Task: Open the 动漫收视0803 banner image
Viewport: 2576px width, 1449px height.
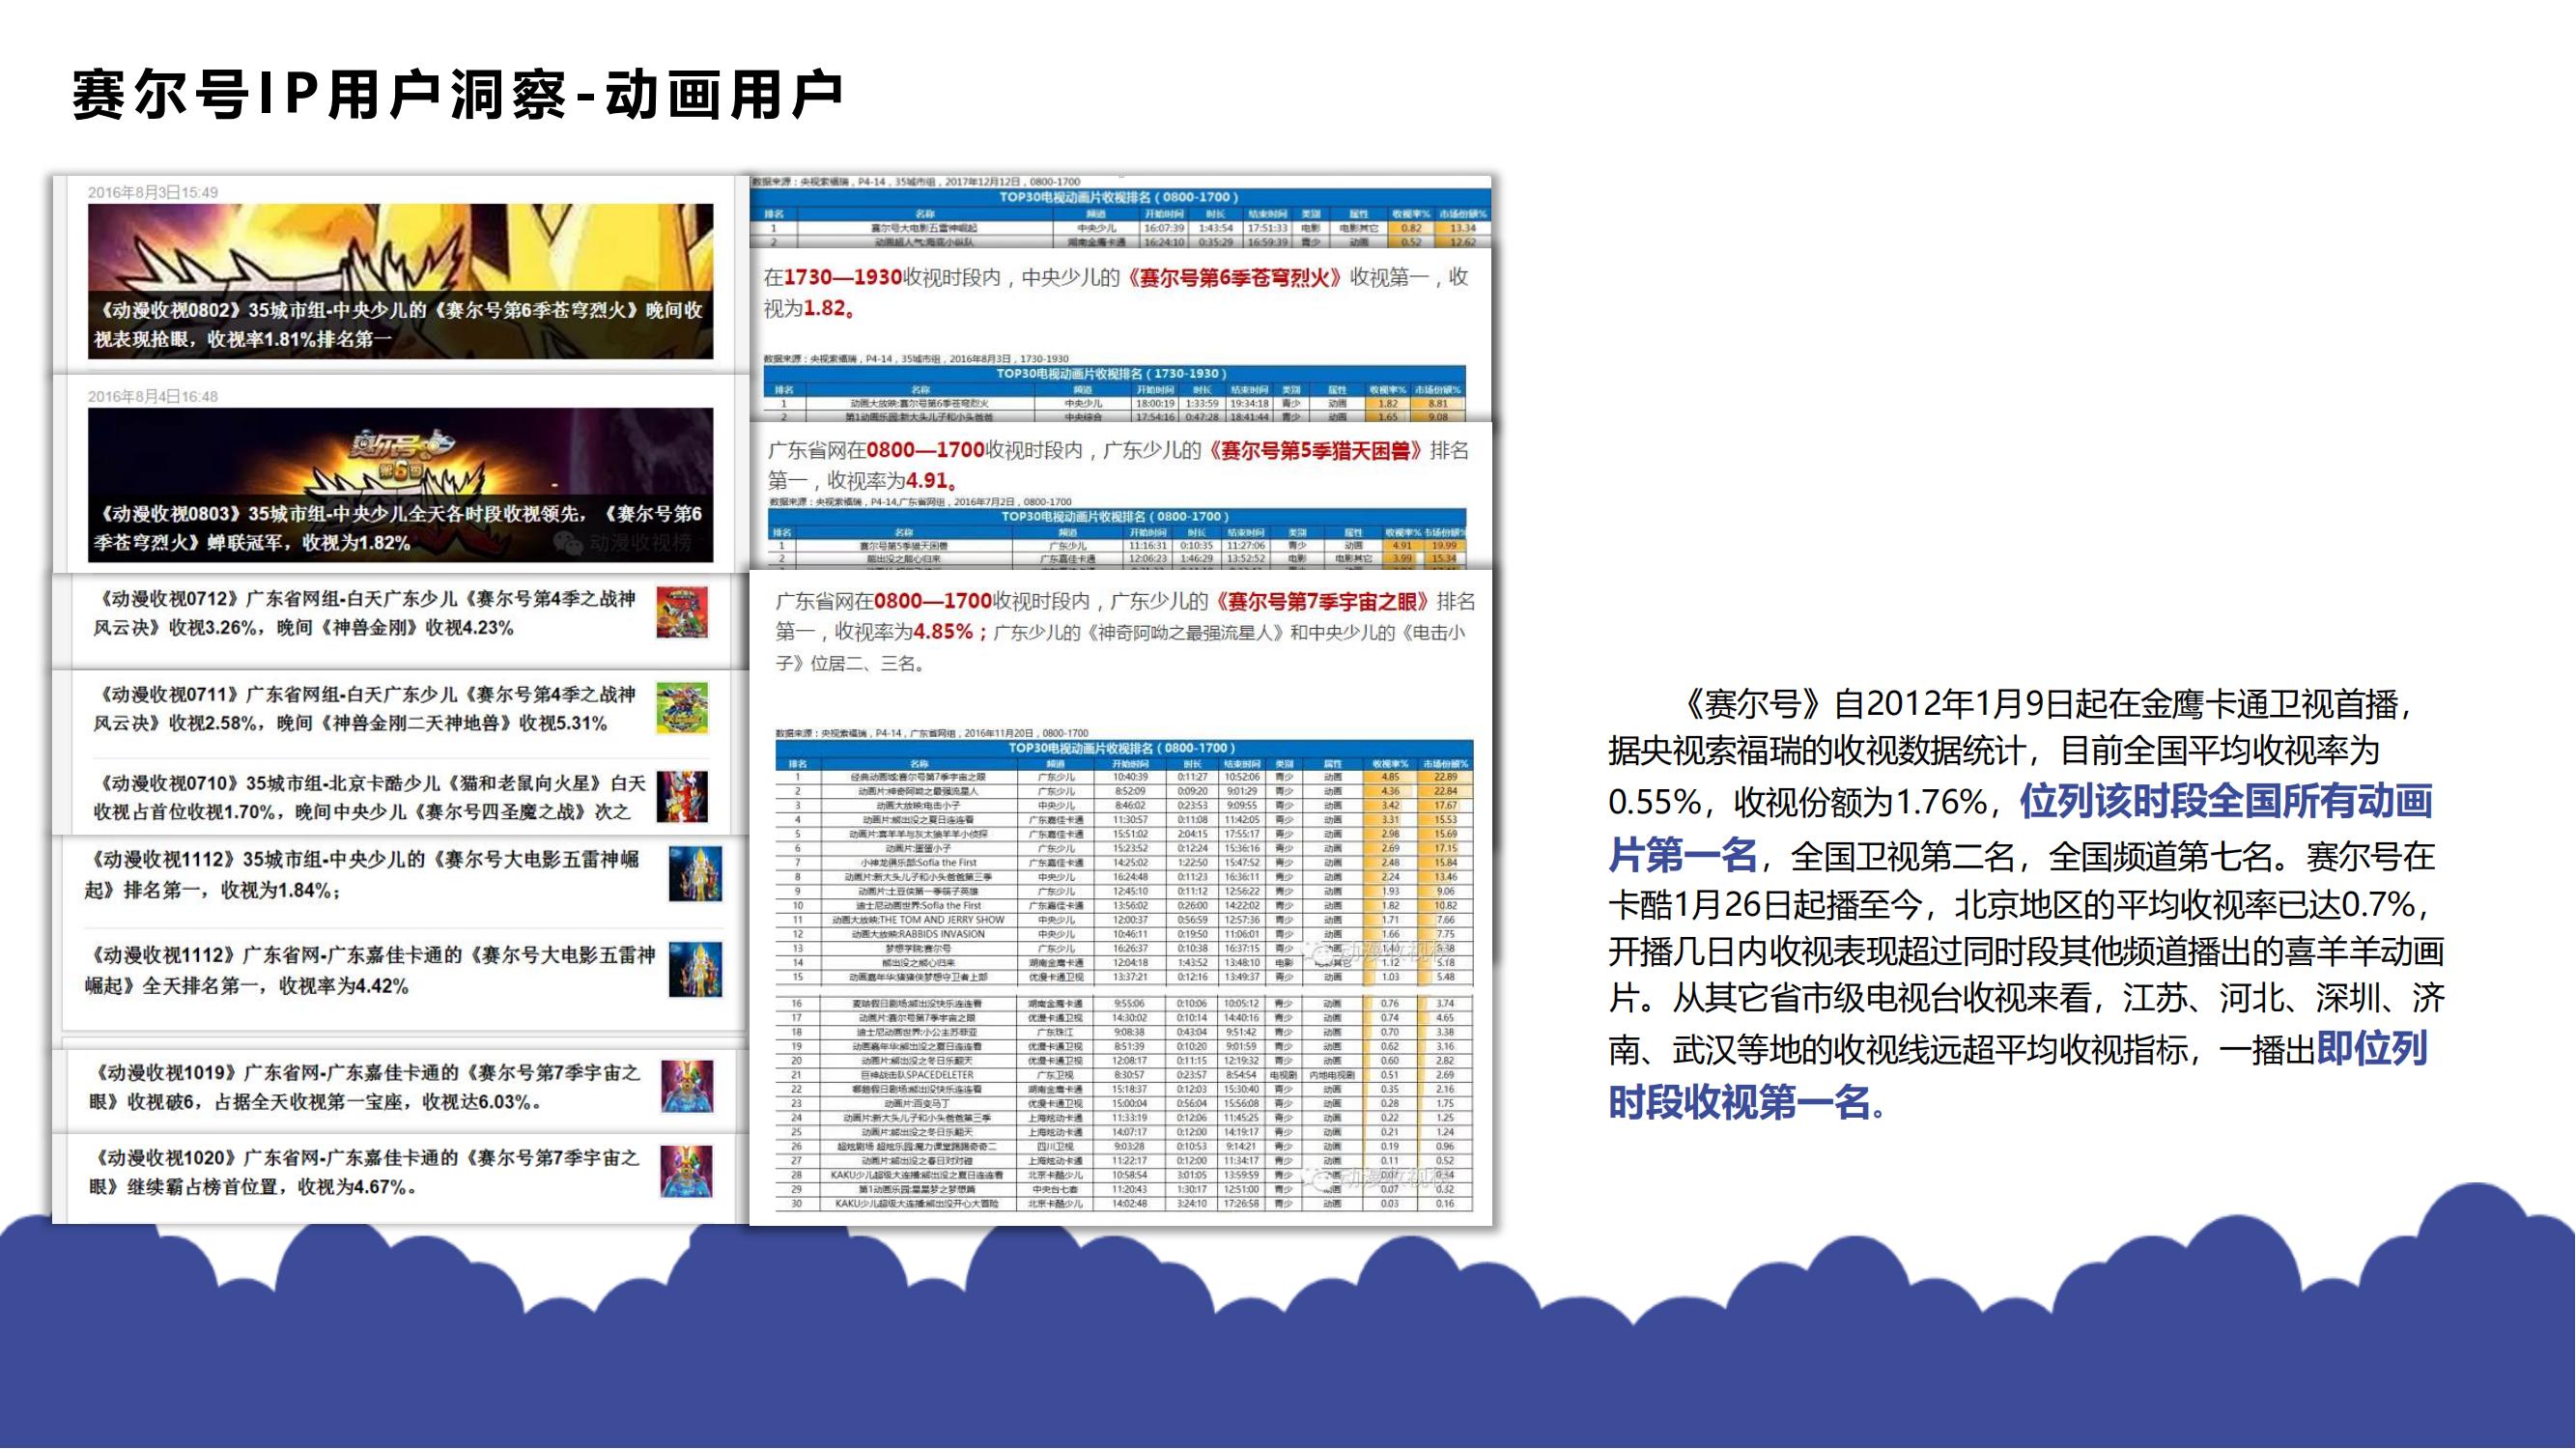Action: 401,485
